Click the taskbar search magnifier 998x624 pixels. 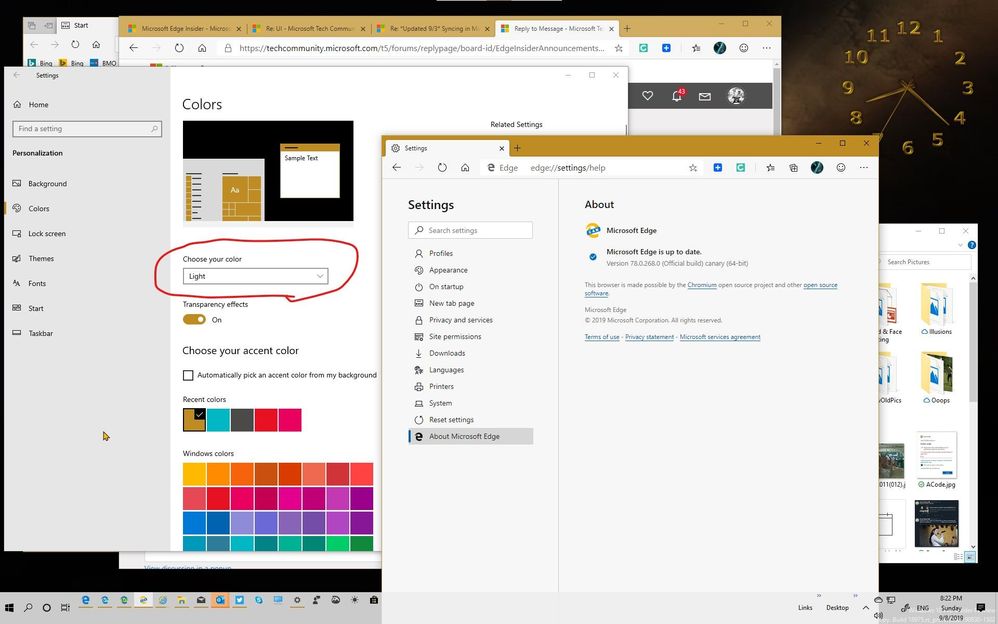[x=28, y=607]
